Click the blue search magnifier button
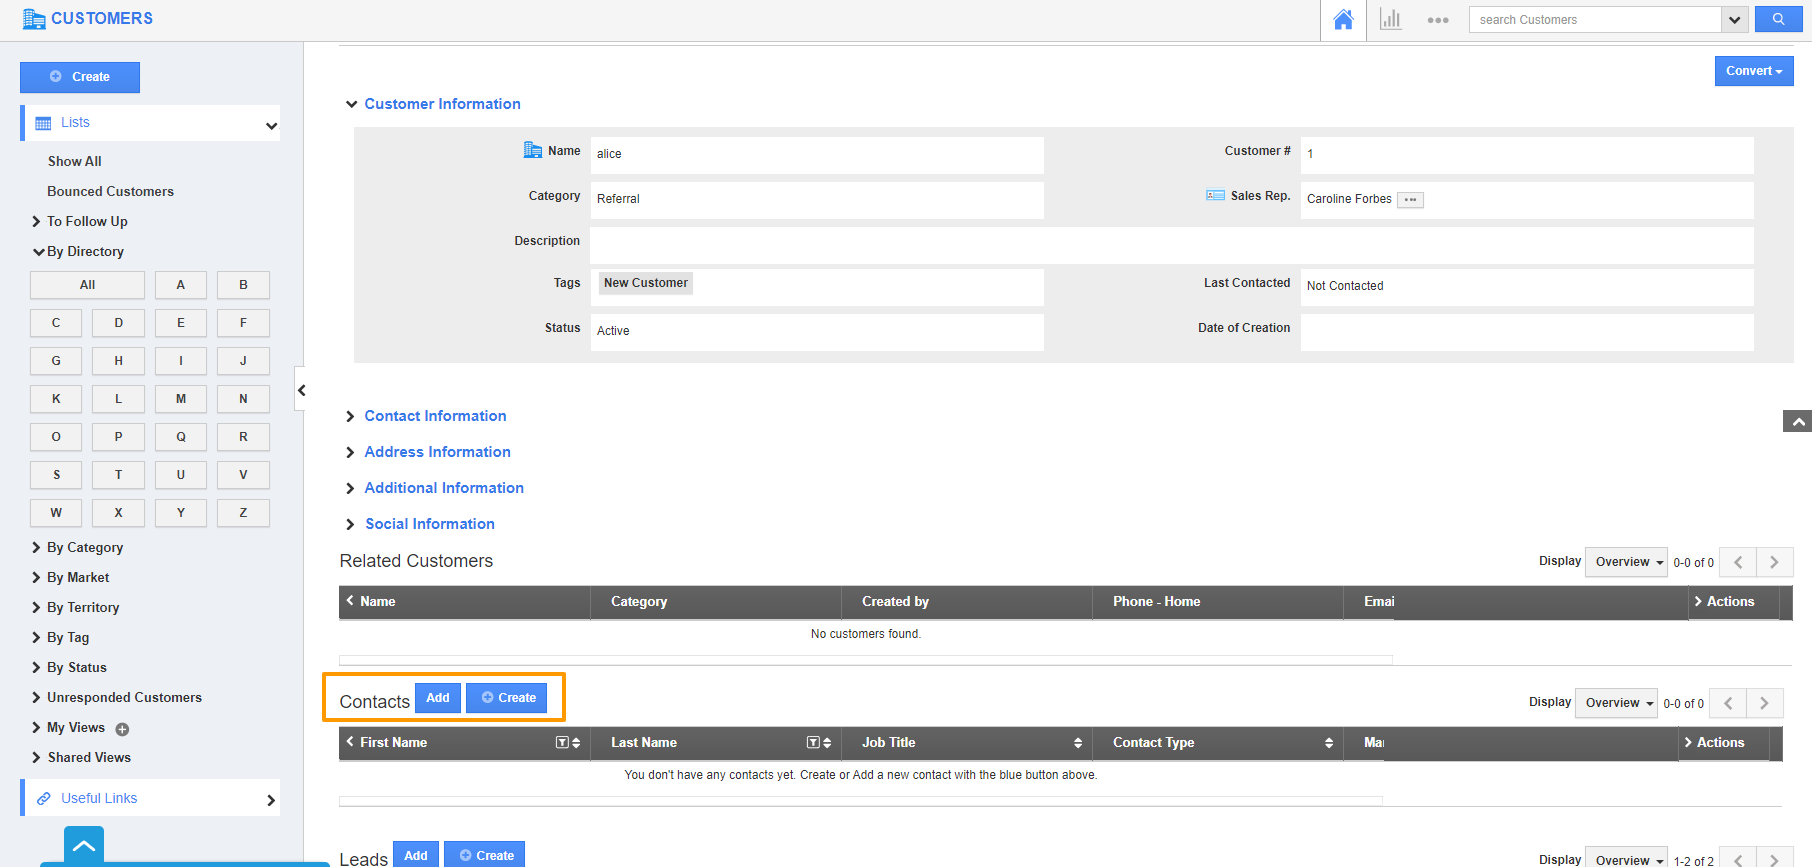 [1778, 19]
